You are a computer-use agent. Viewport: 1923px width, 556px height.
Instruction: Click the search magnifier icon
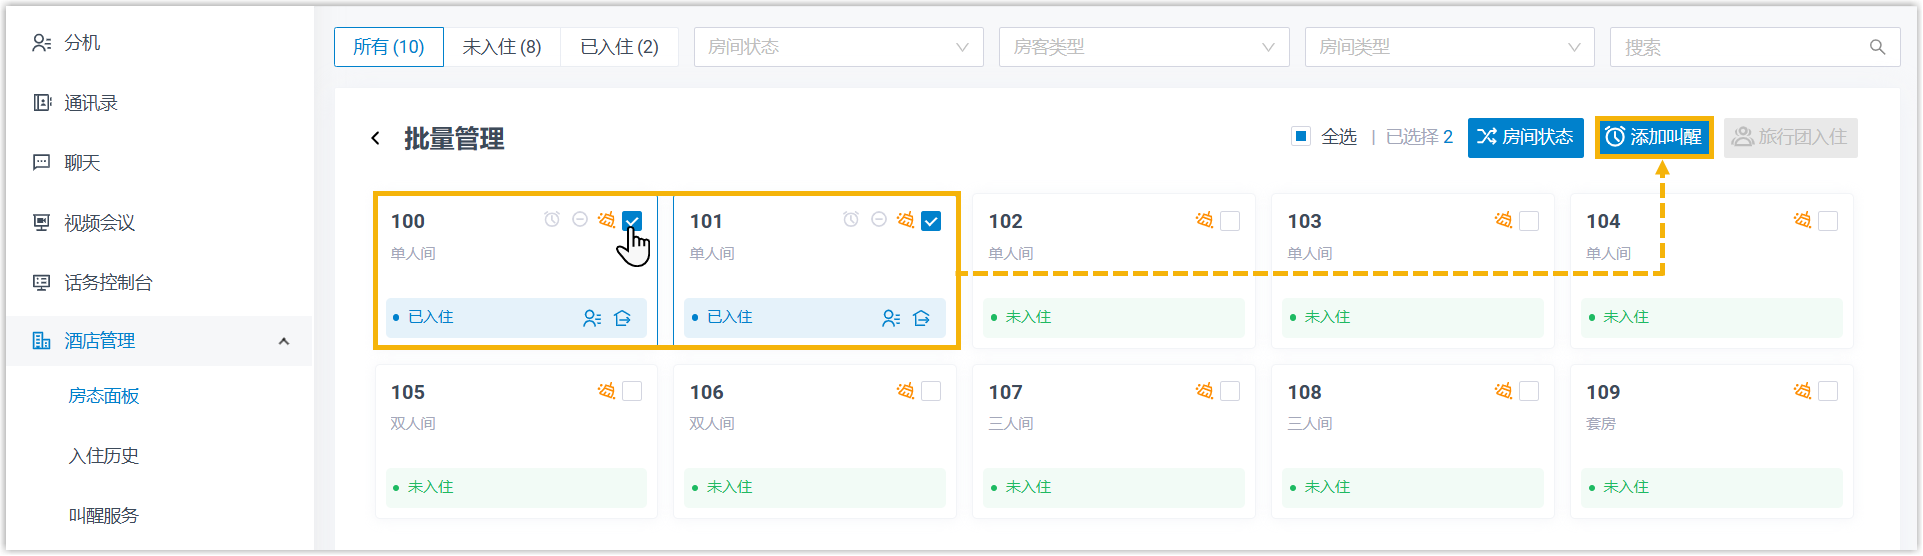1877,47
